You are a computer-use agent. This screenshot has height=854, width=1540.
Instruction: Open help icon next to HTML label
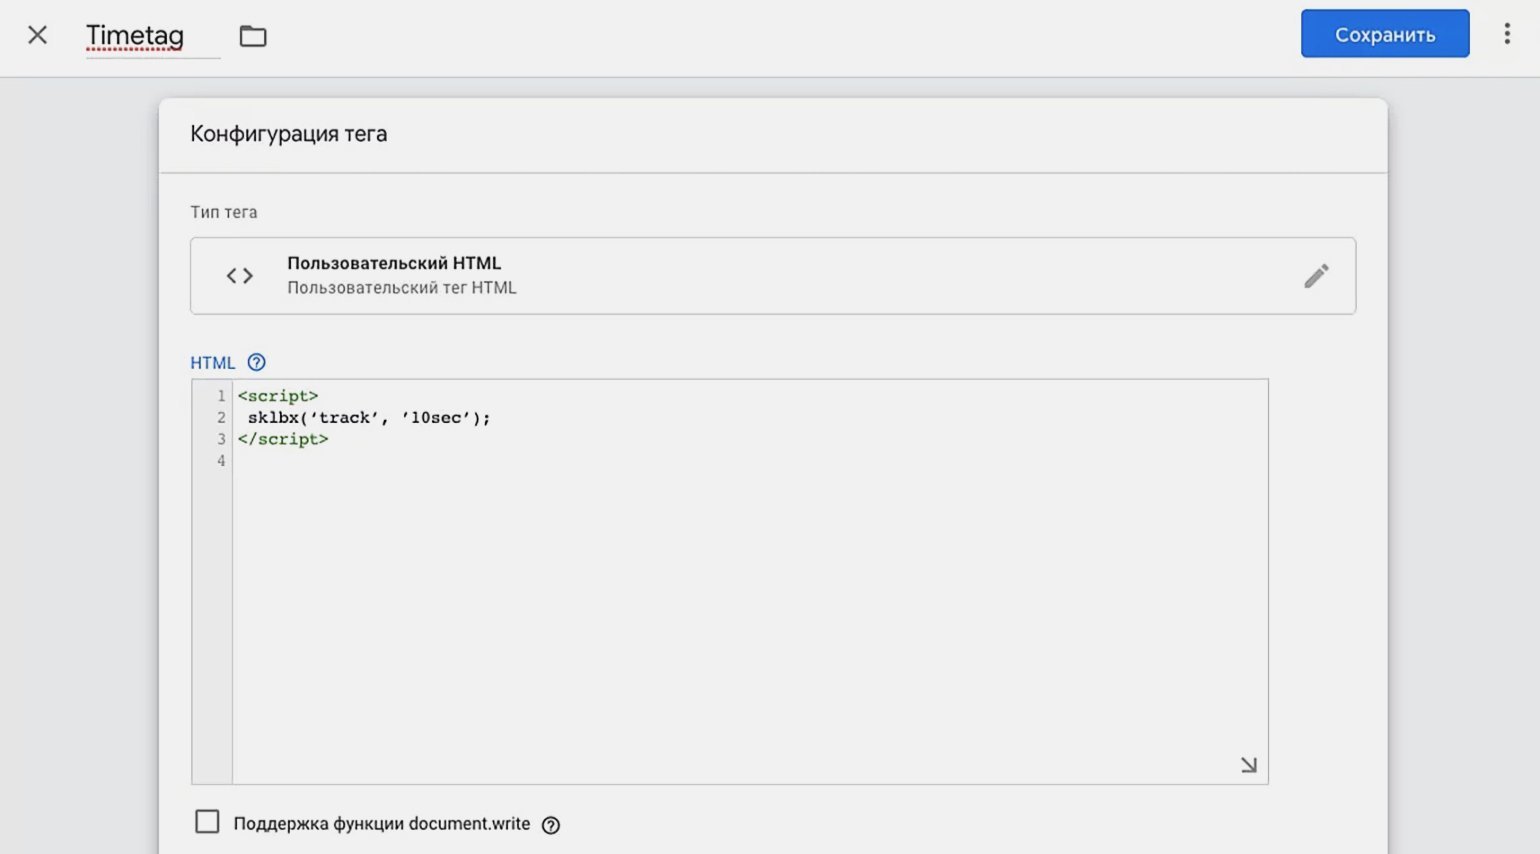tap(257, 363)
